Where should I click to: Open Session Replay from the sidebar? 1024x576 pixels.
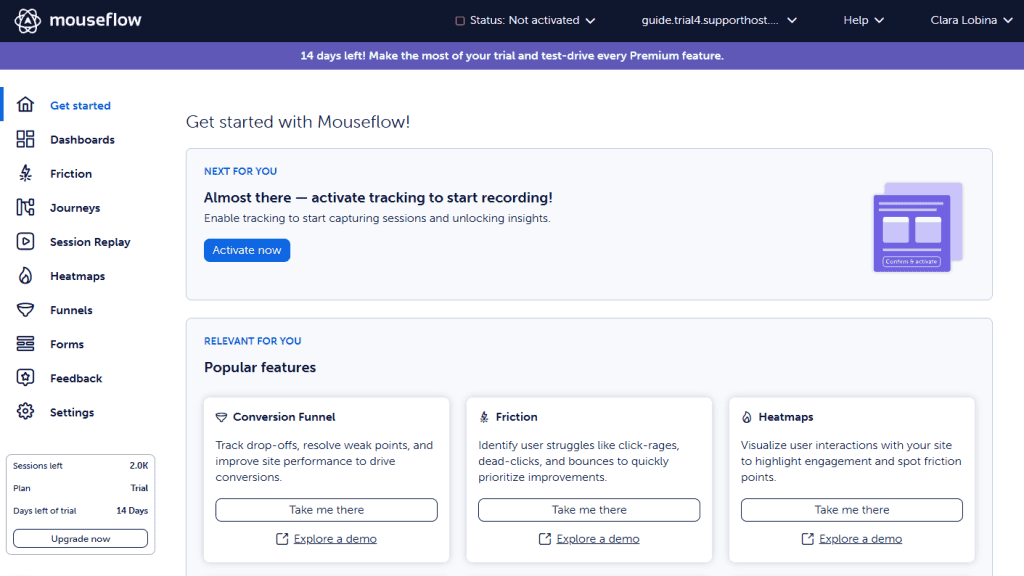click(90, 242)
